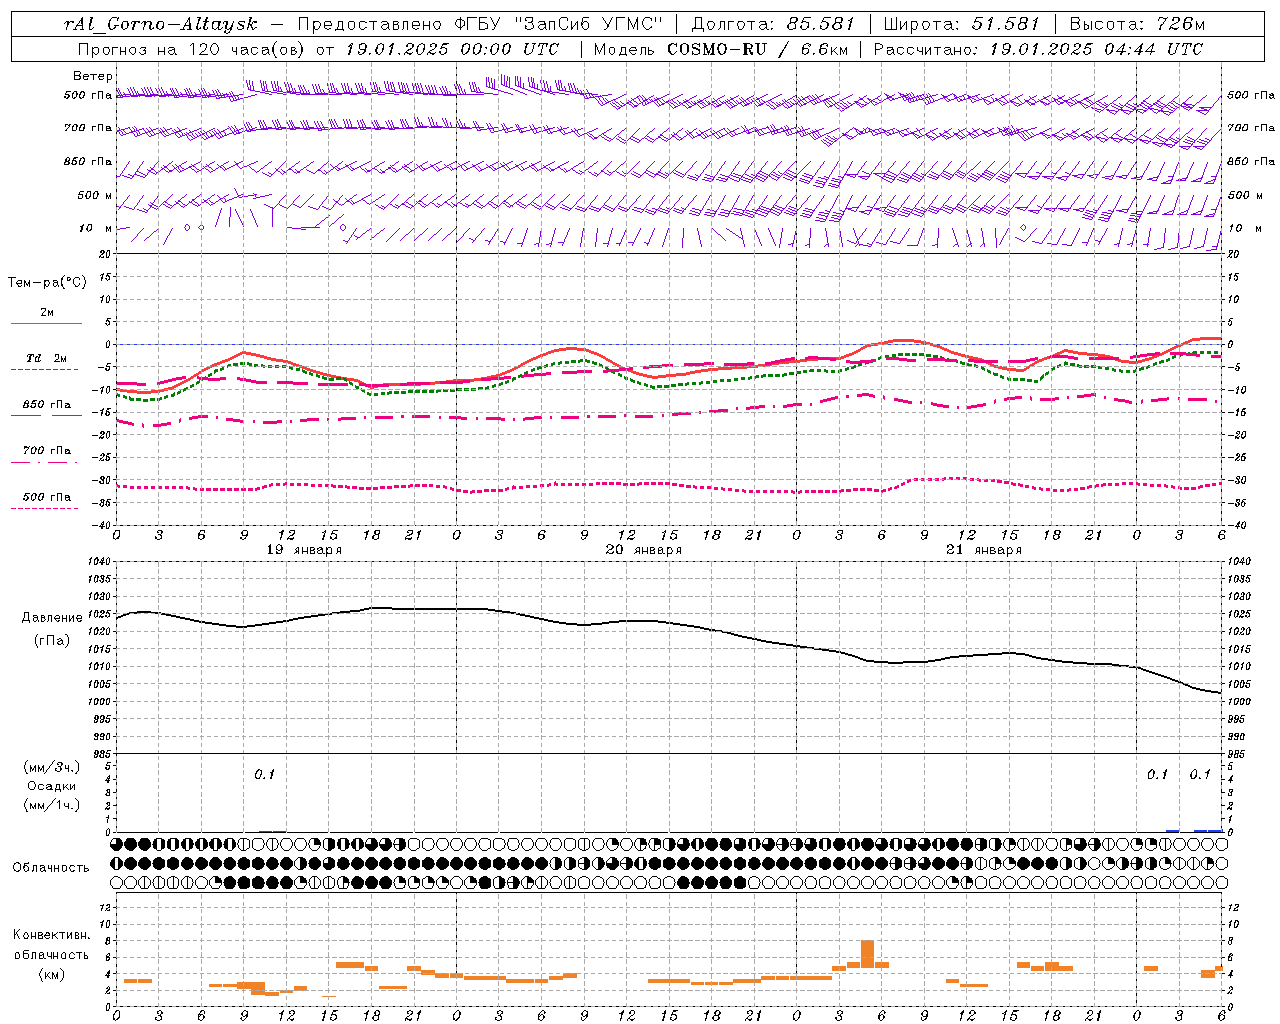Screen dimensions: 1280x1024
Task: Select the text ФГБУ "ЗапСиб УГМС"
Action: [x=558, y=24]
